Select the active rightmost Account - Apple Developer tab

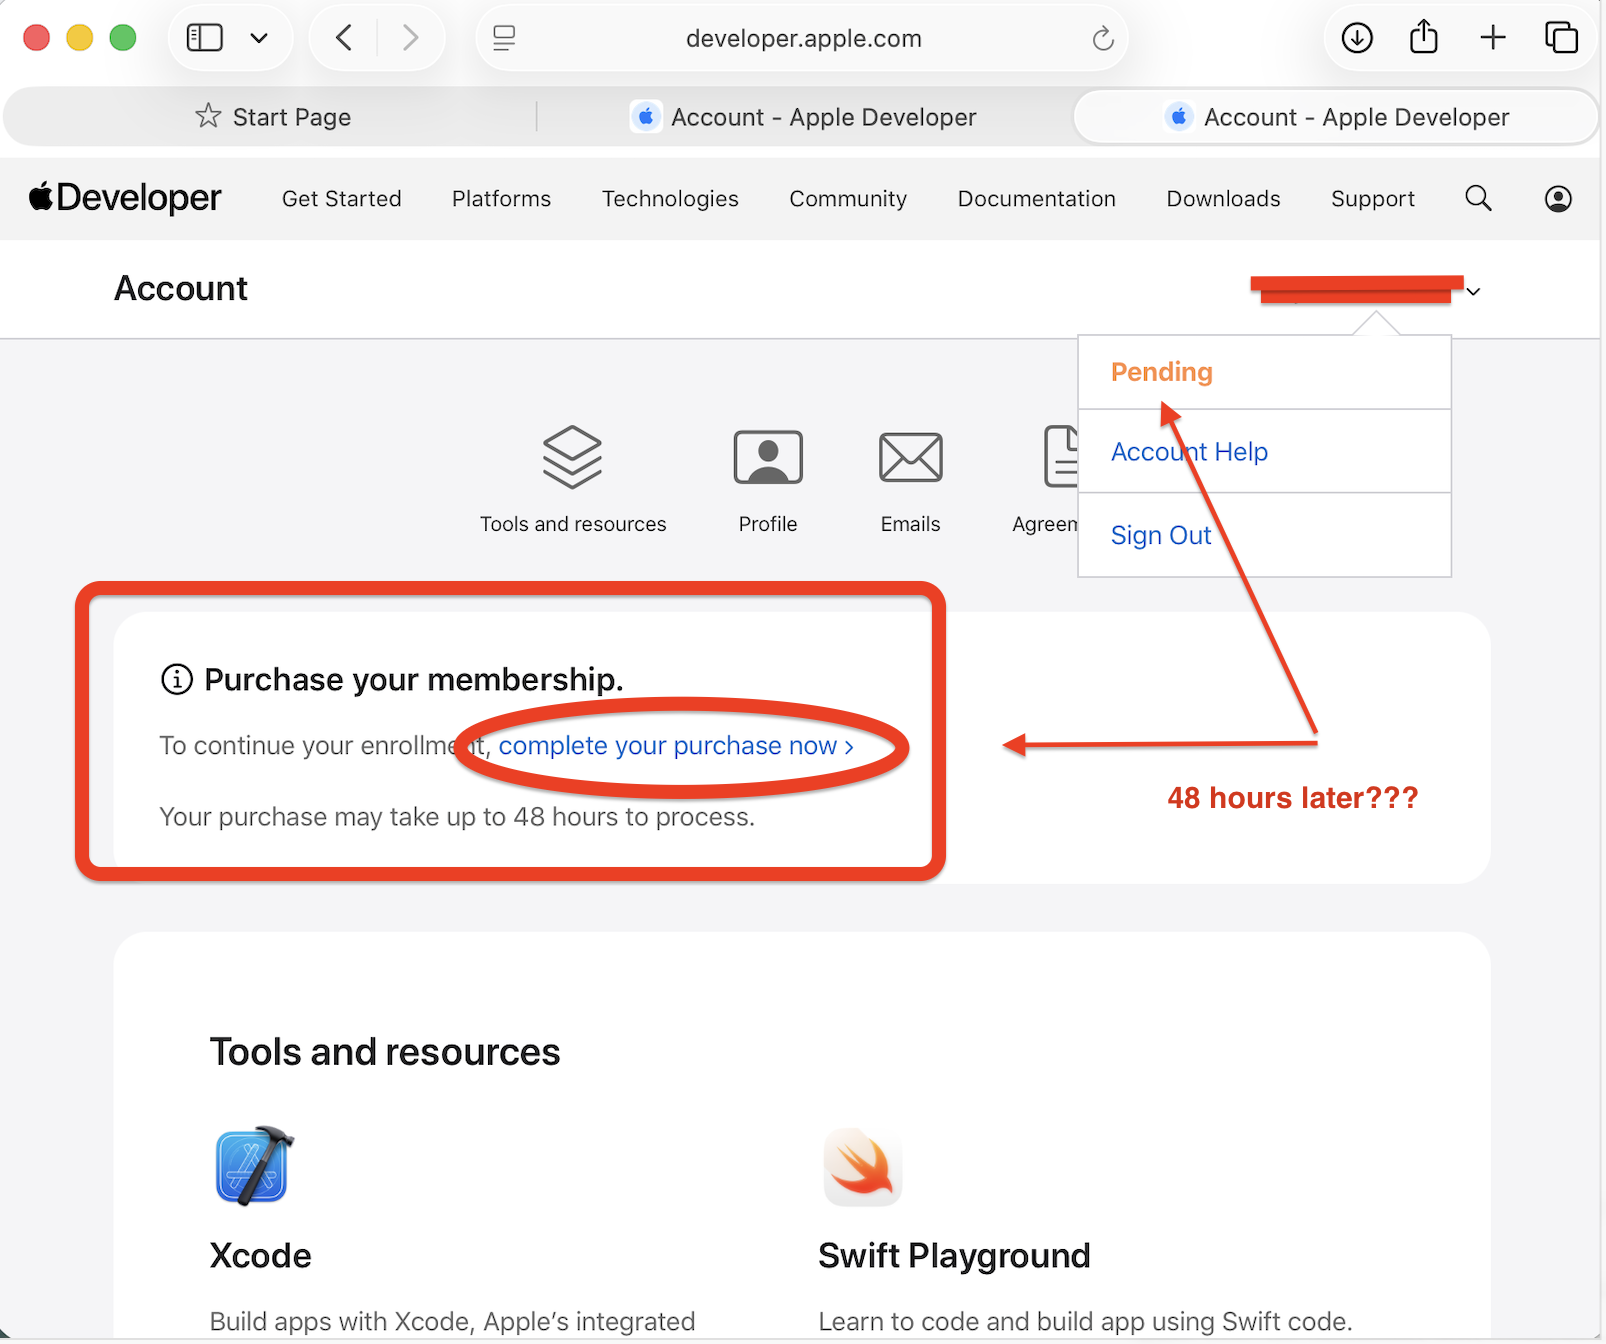point(1336,117)
